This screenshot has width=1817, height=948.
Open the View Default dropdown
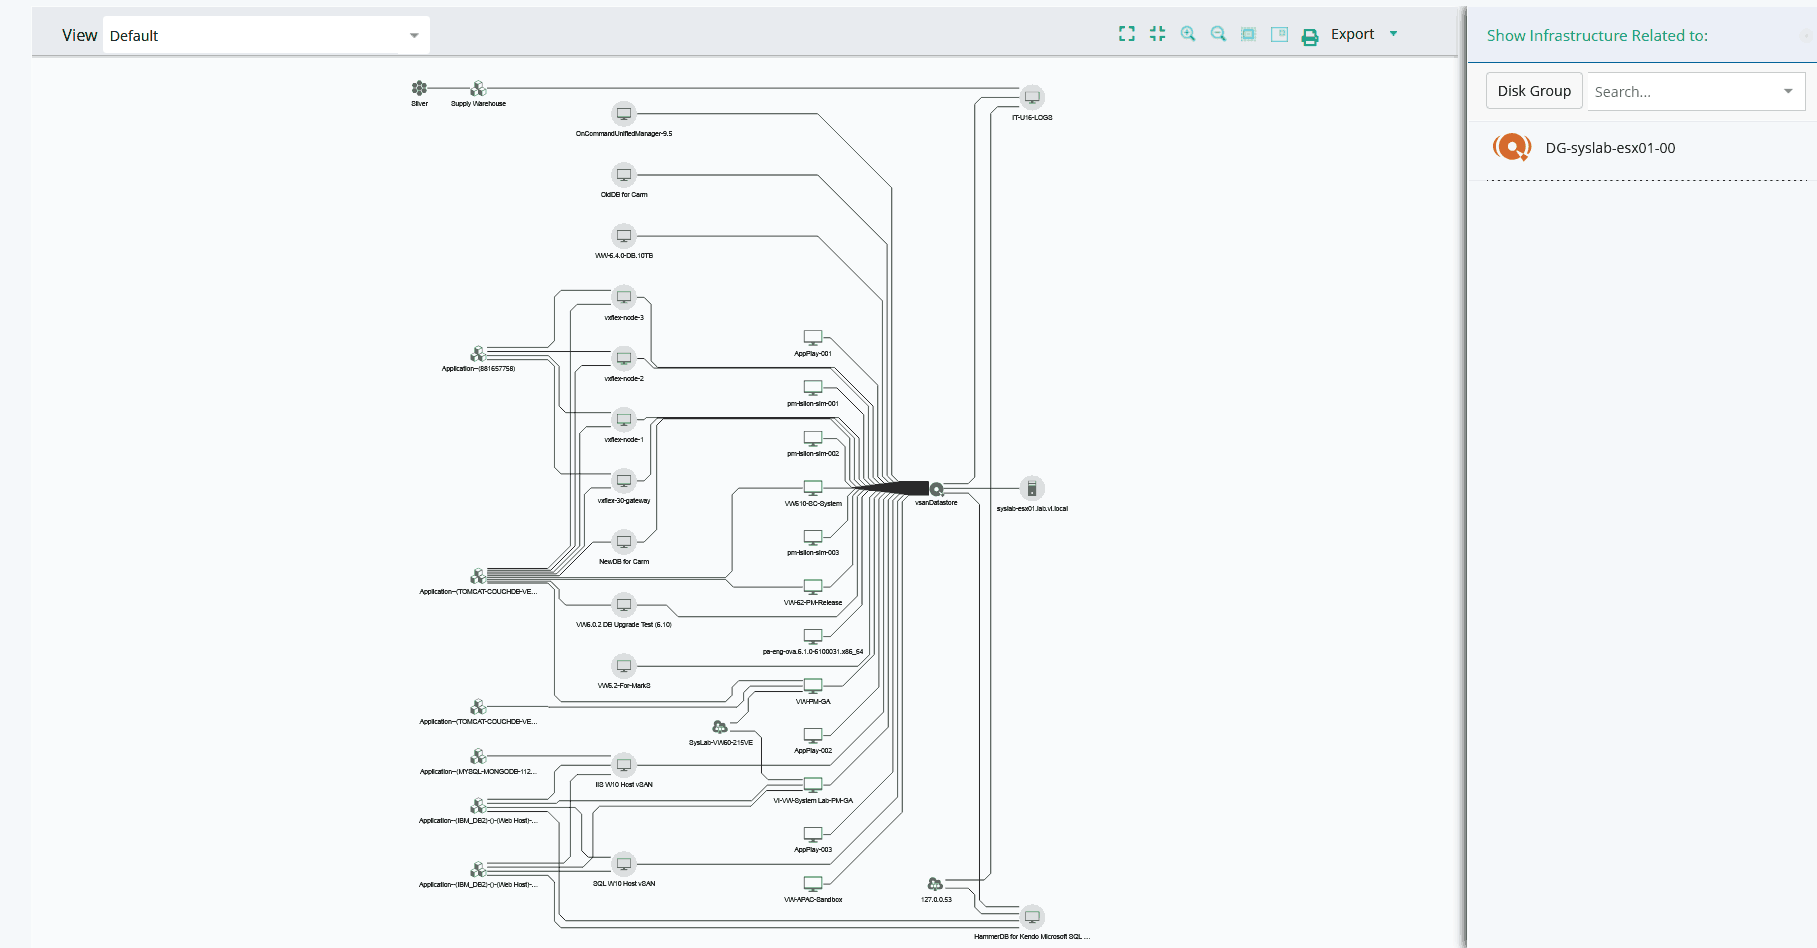pyautogui.click(x=266, y=35)
